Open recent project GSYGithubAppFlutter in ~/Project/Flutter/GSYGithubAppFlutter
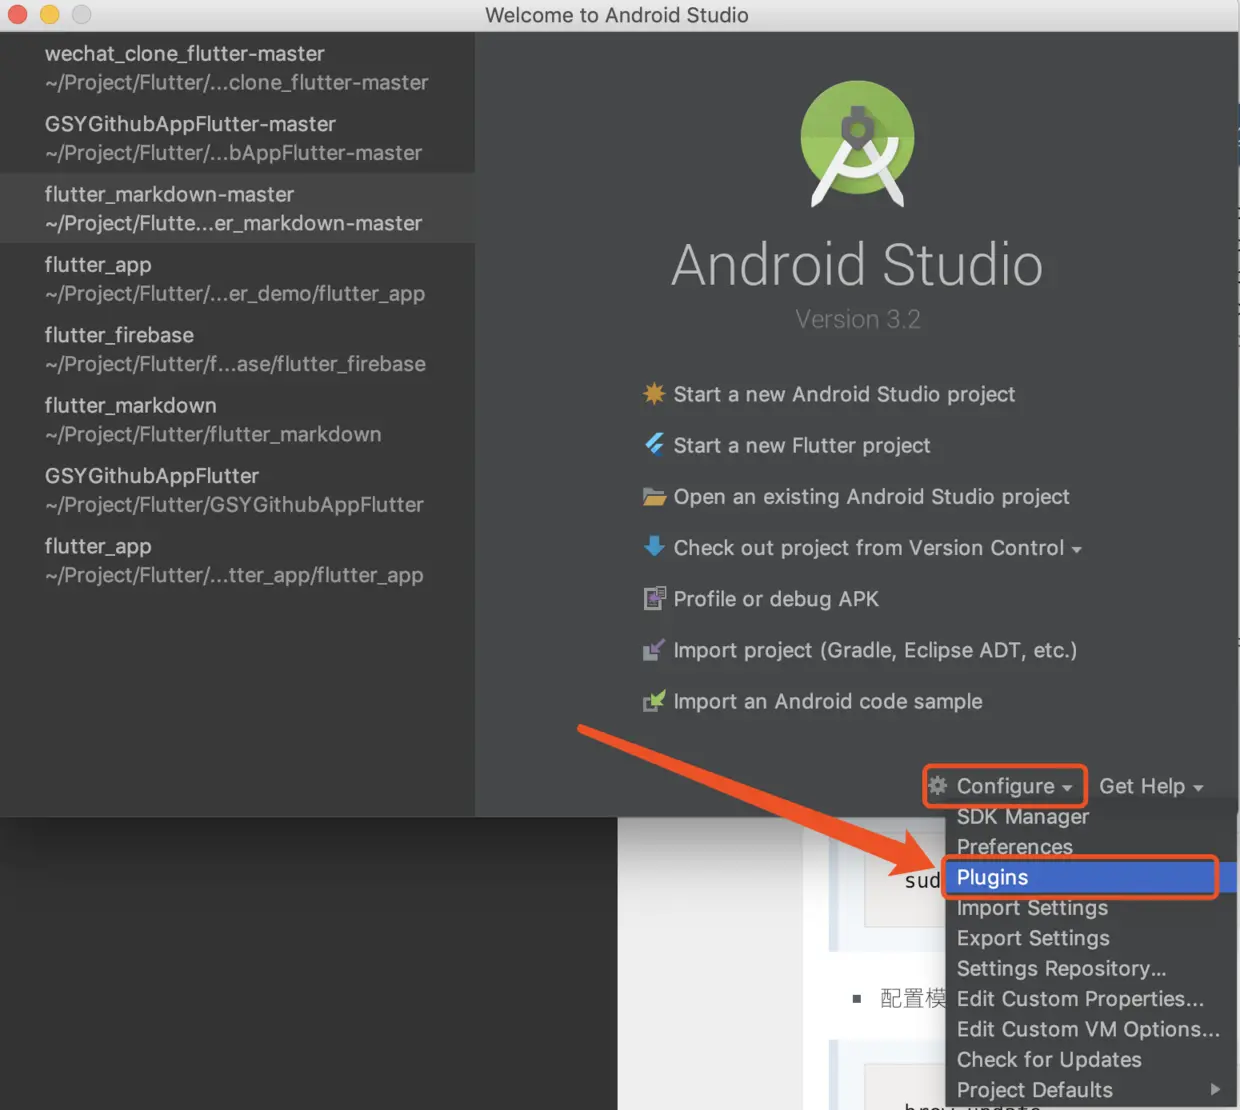The width and height of the screenshot is (1240, 1110). (x=237, y=490)
